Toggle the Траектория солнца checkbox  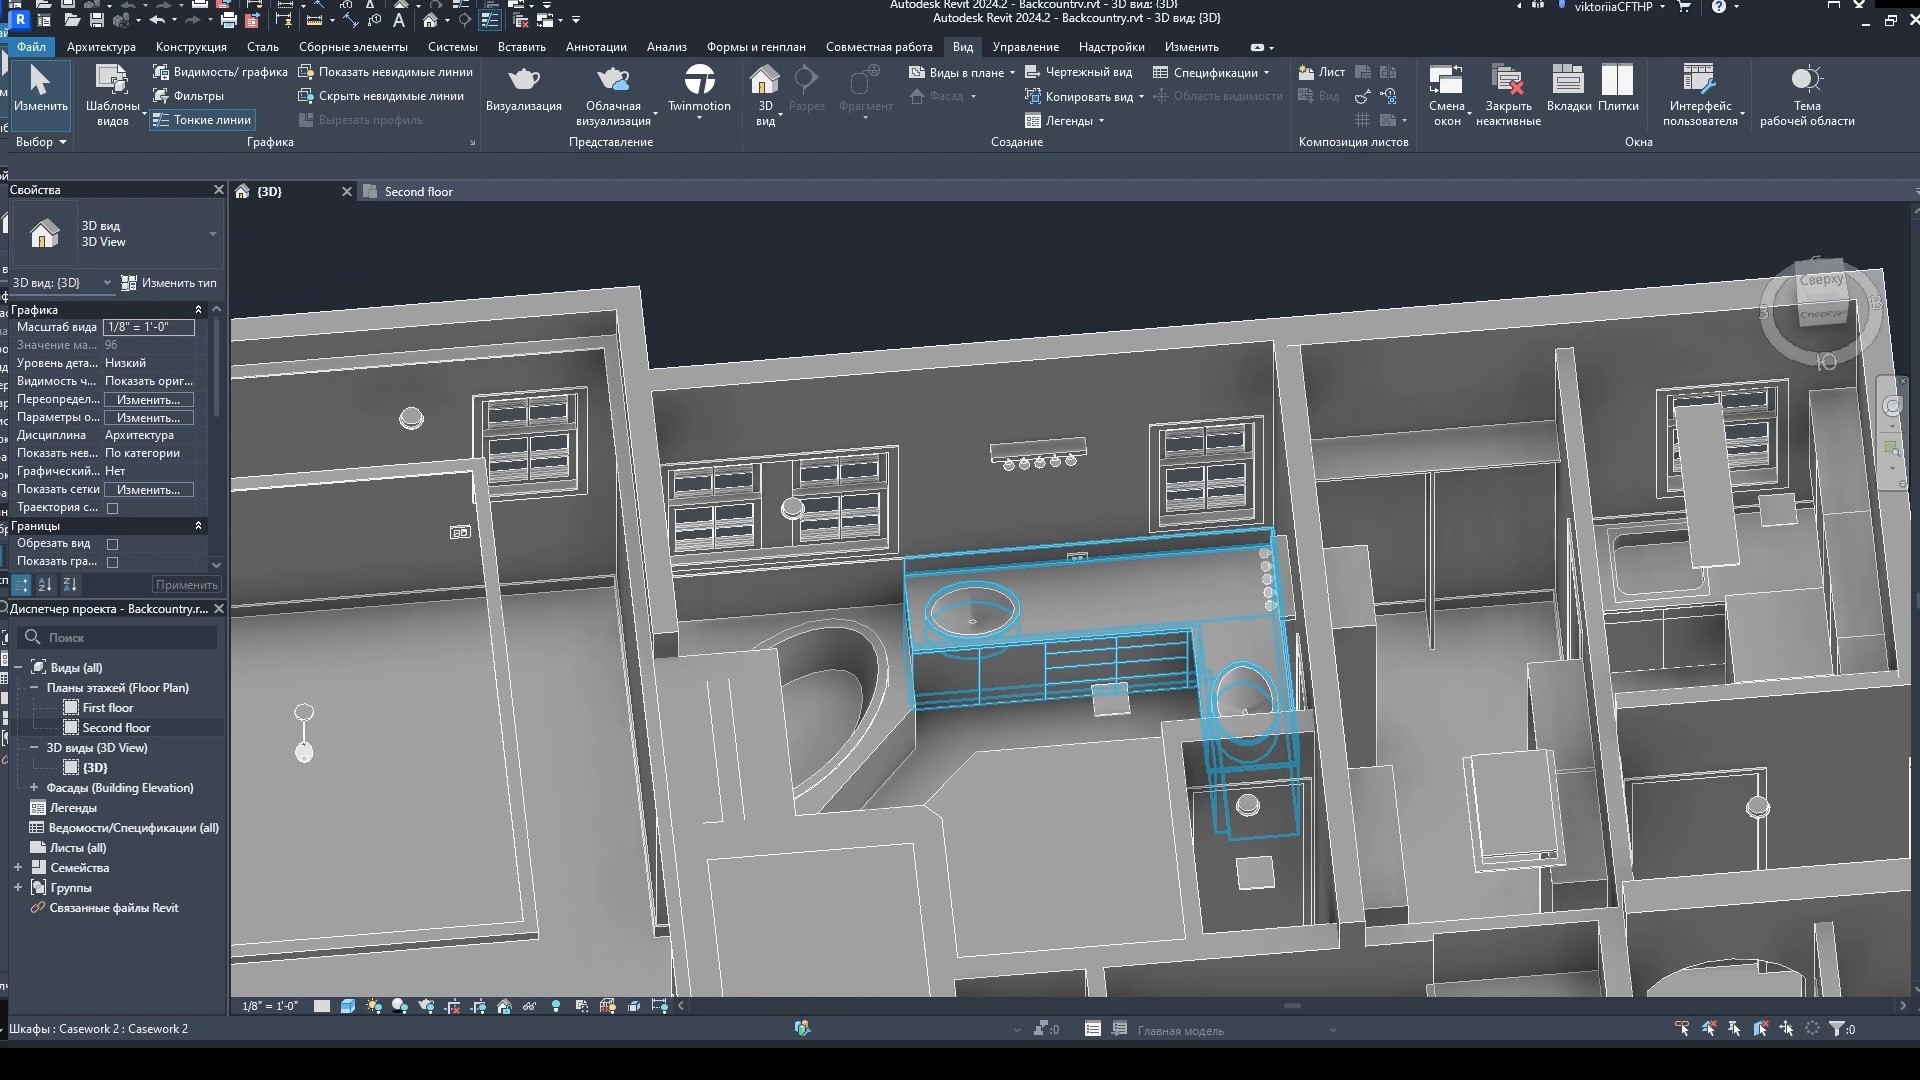coord(113,508)
